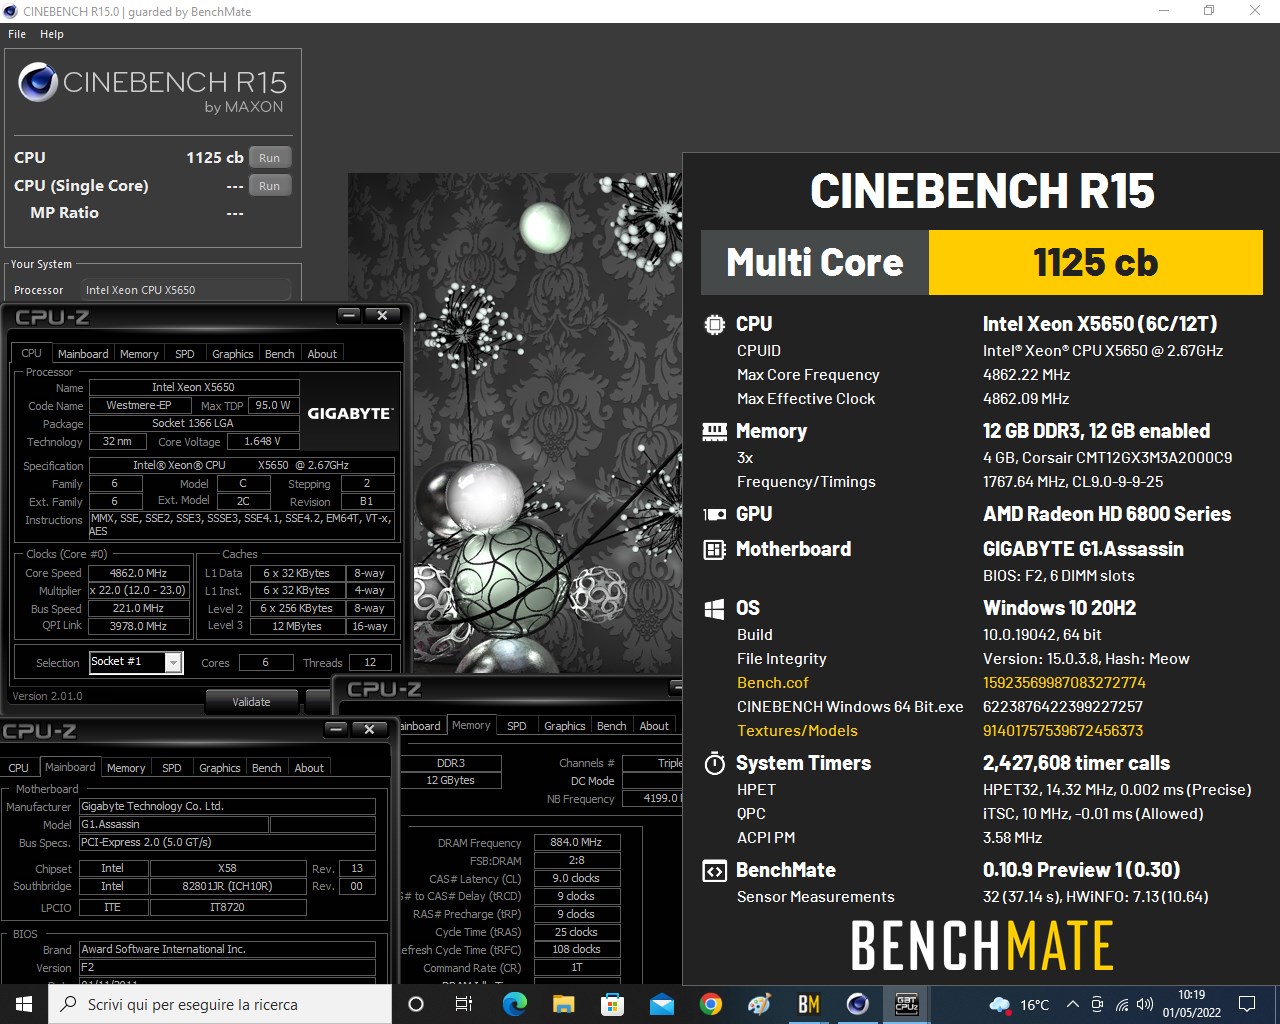The width and height of the screenshot is (1280, 1024).
Task: Click Bench.cof hash value 15923569987083272774
Action: [x=1064, y=683]
